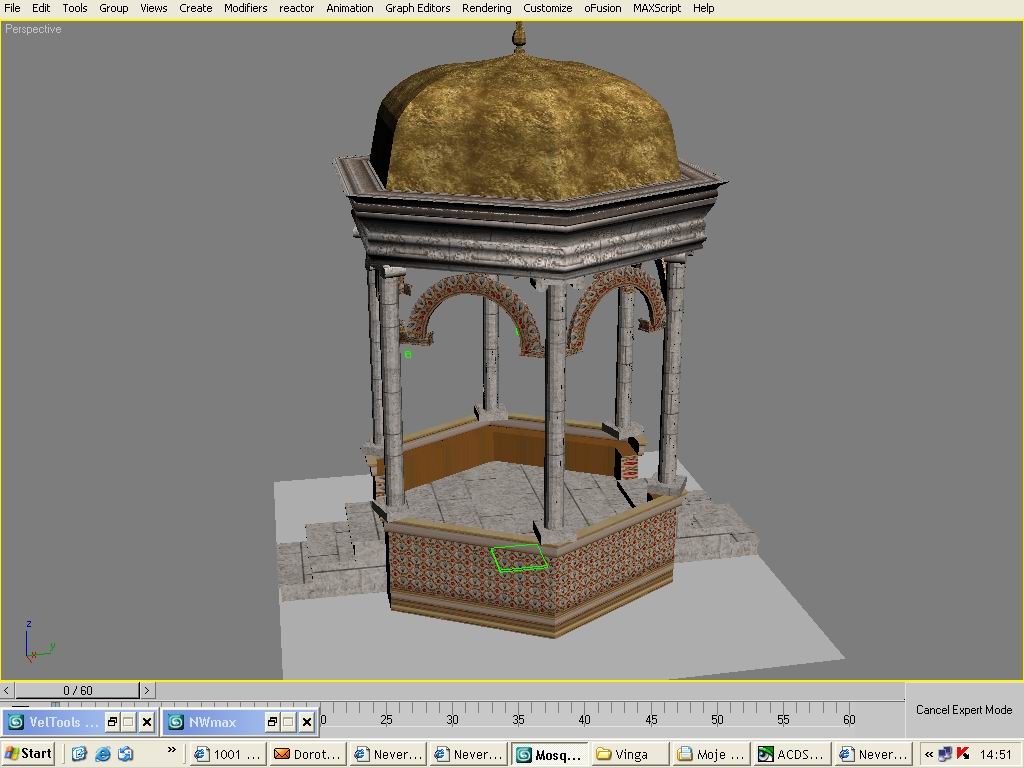
Task: Click the 0 / 60 time slider handle
Action: point(77,690)
